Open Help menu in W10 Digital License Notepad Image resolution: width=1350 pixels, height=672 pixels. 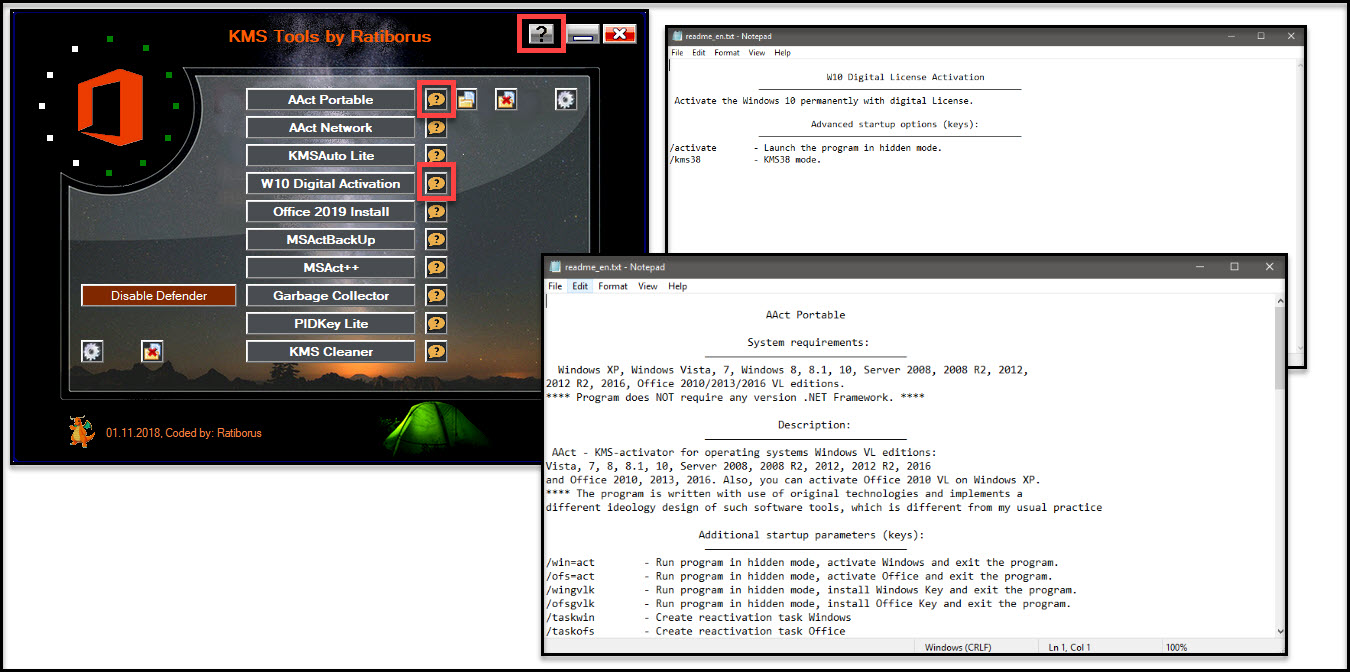(782, 53)
